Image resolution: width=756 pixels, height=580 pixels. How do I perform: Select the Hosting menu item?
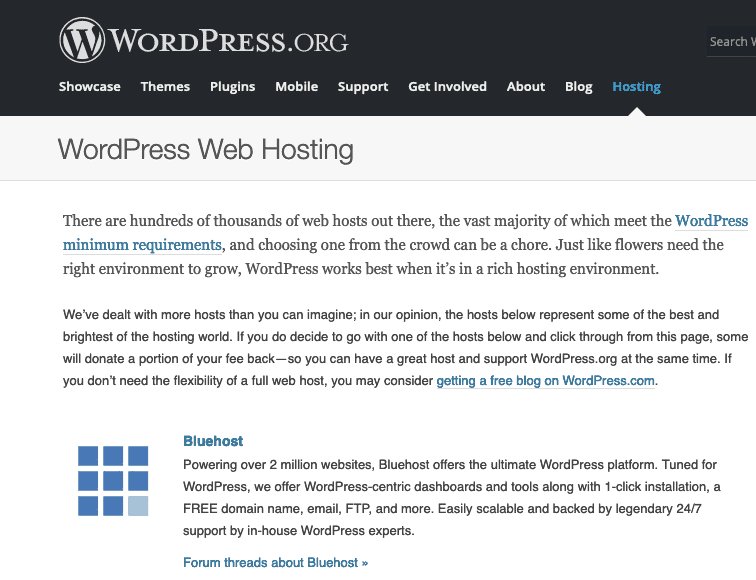(636, 87)
